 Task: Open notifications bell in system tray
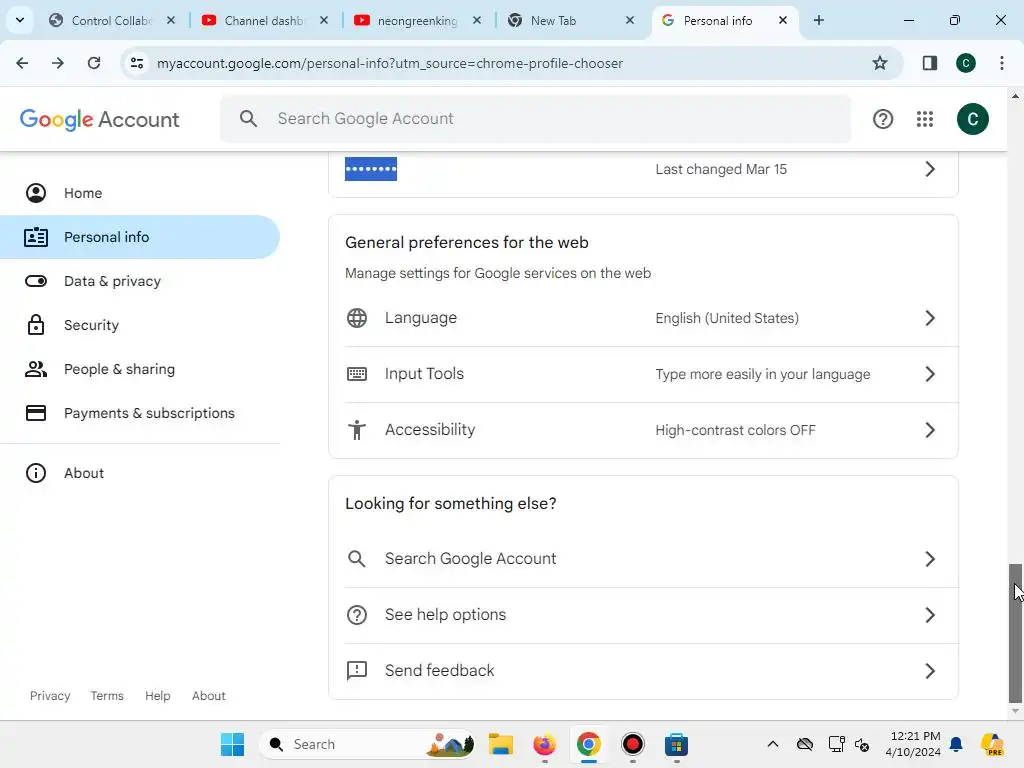[x=956, y=744]
